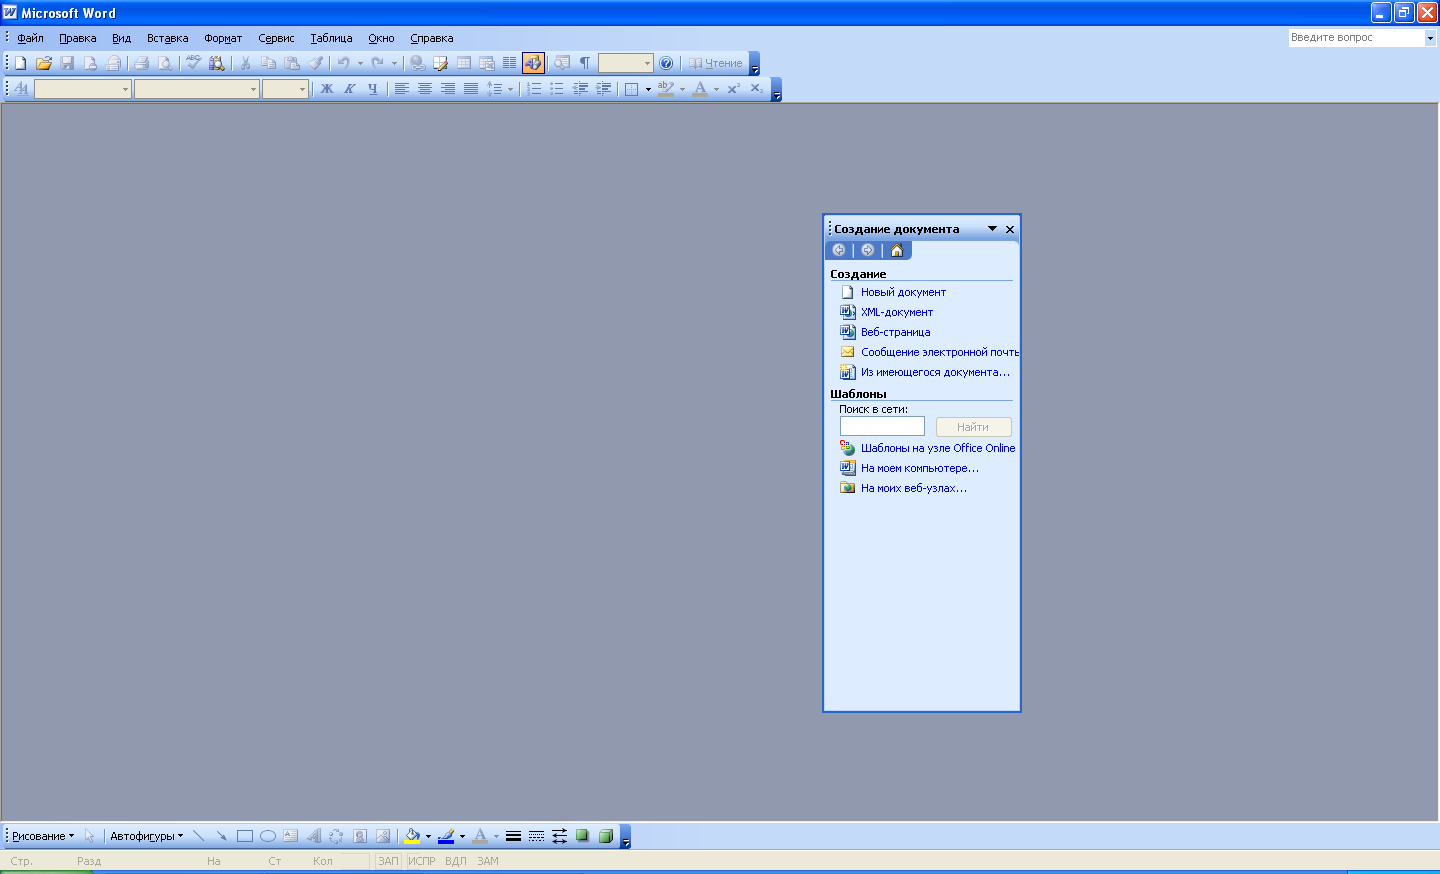This screenshot has width=1440, height=874.
Task: Open the Font size combo box
Action: [x=284, y=89]
